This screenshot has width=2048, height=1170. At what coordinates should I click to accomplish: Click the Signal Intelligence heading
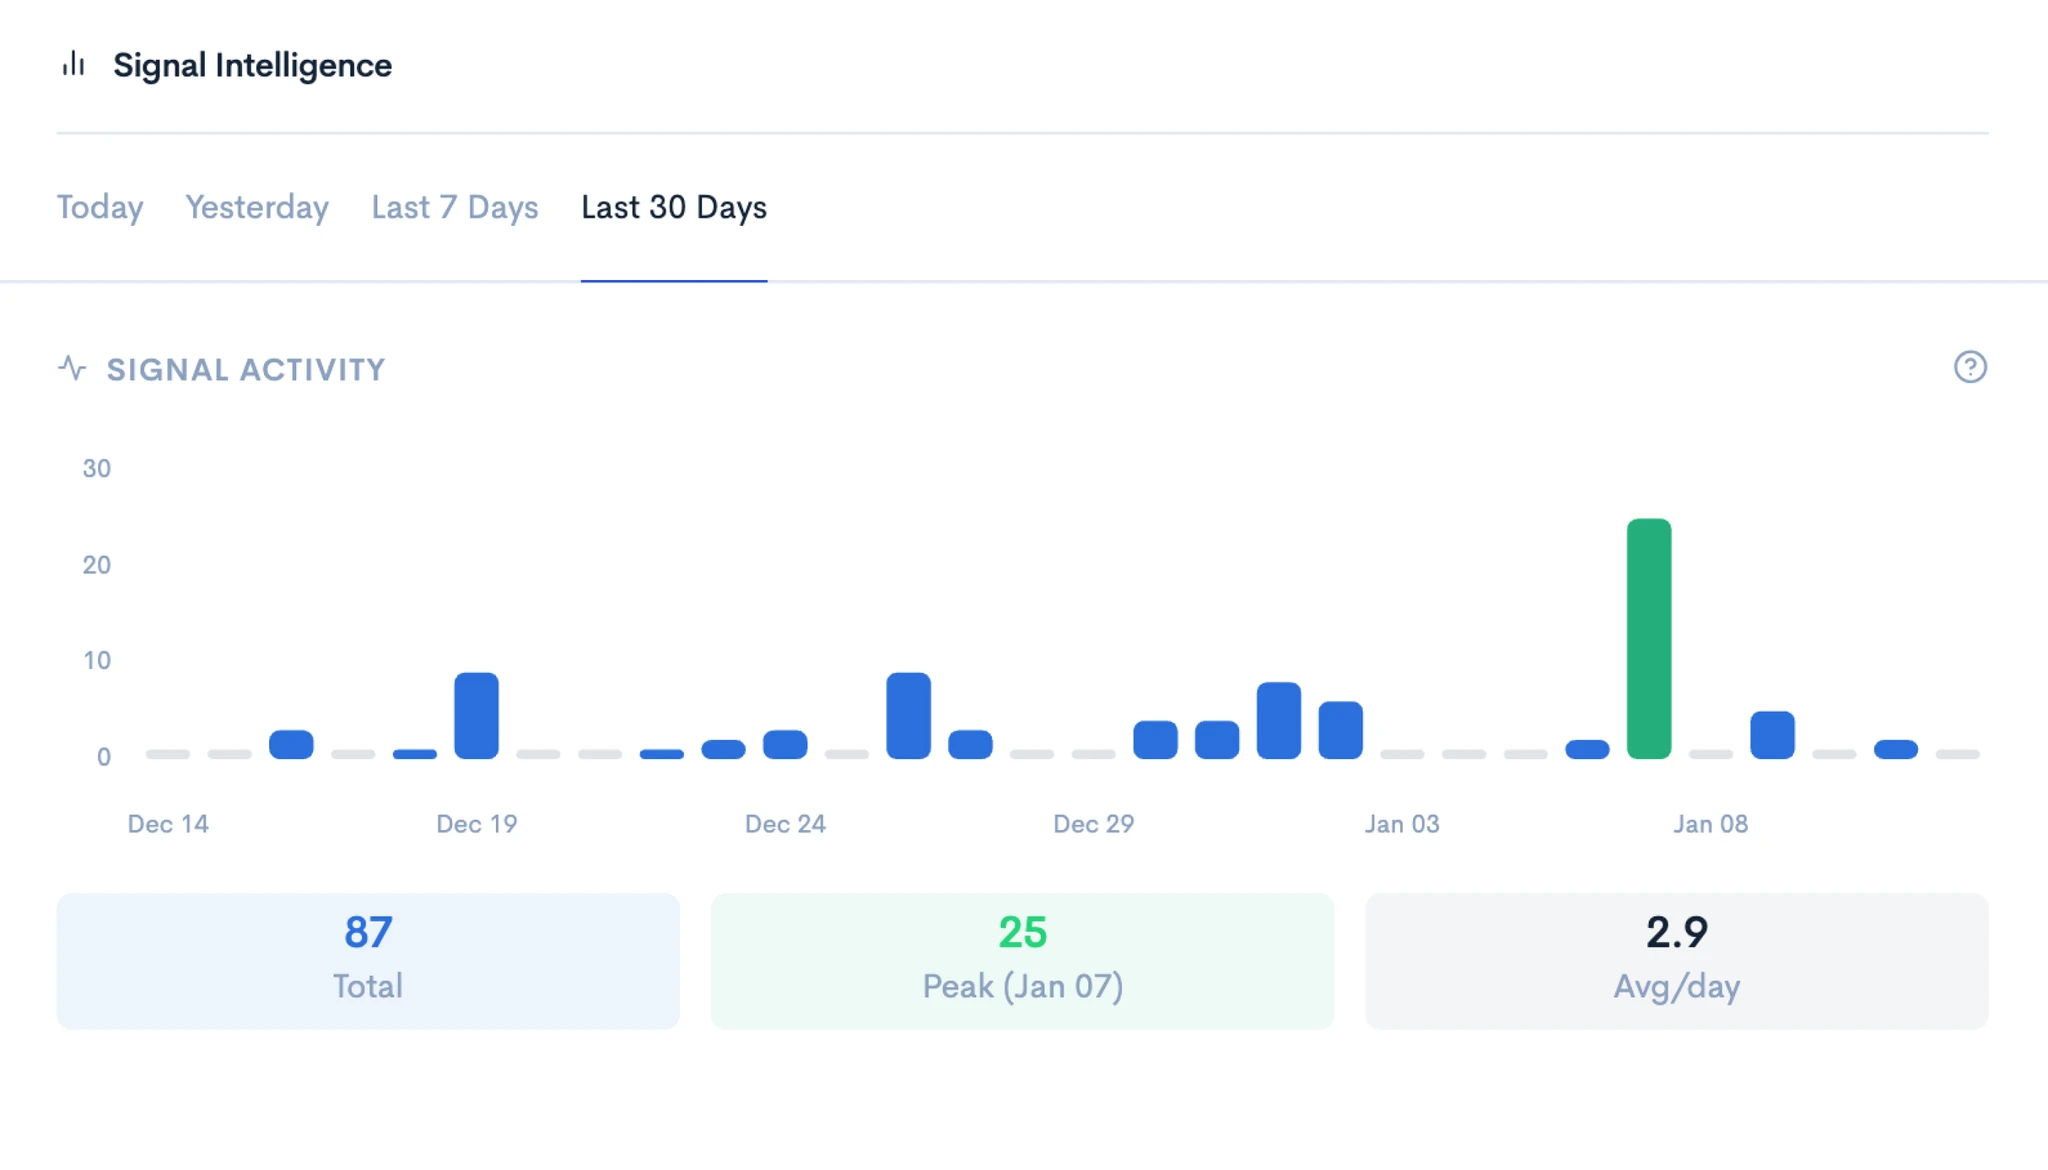252,65
